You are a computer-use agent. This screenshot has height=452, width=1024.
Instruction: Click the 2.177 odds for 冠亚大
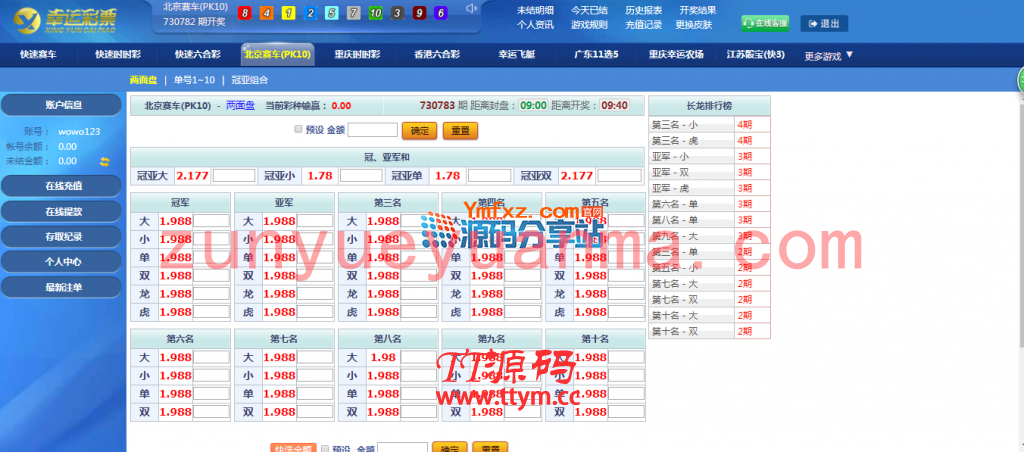[192, 175]
